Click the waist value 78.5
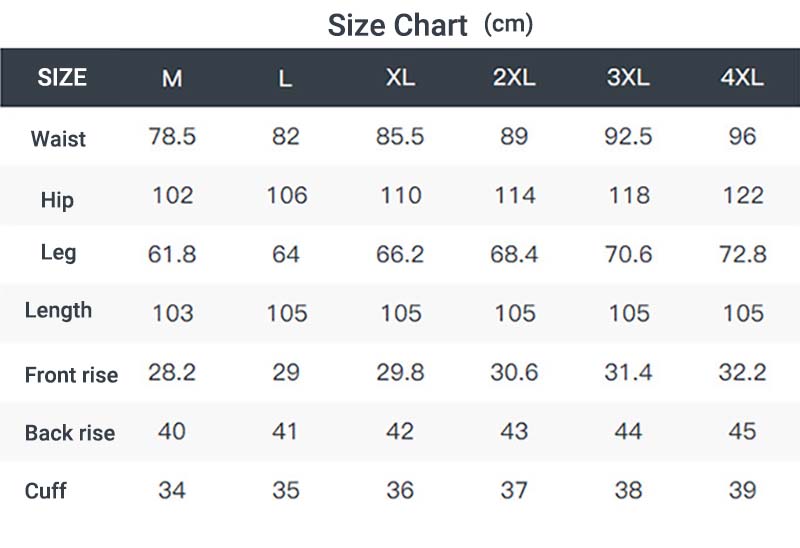The image size is (800, 548). 172,137
